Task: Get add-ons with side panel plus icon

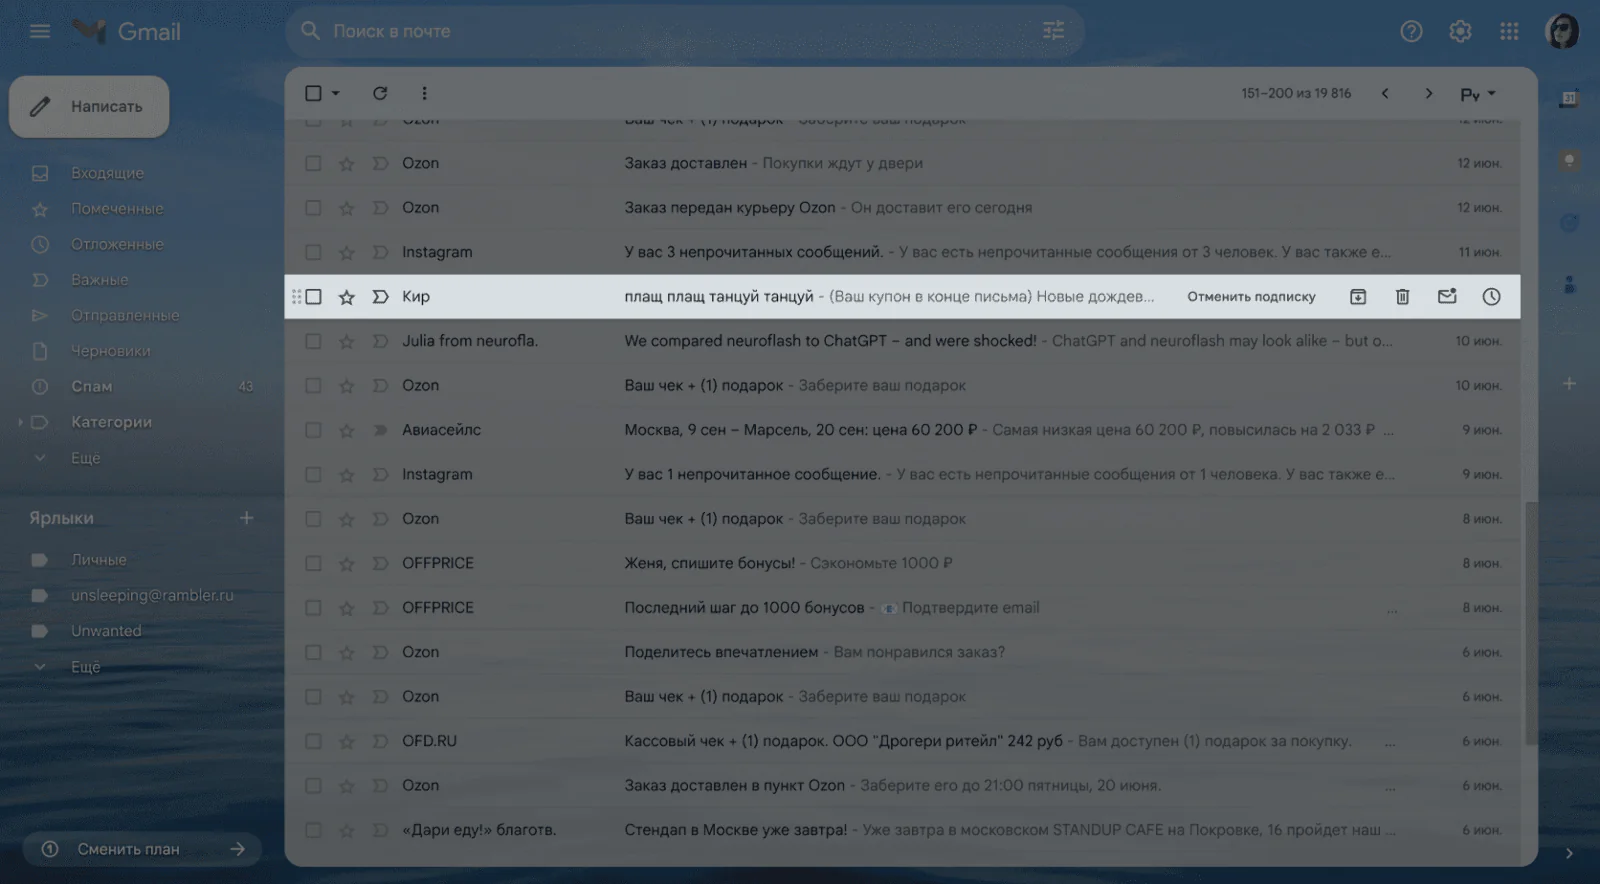Action: coord(1569,384)
